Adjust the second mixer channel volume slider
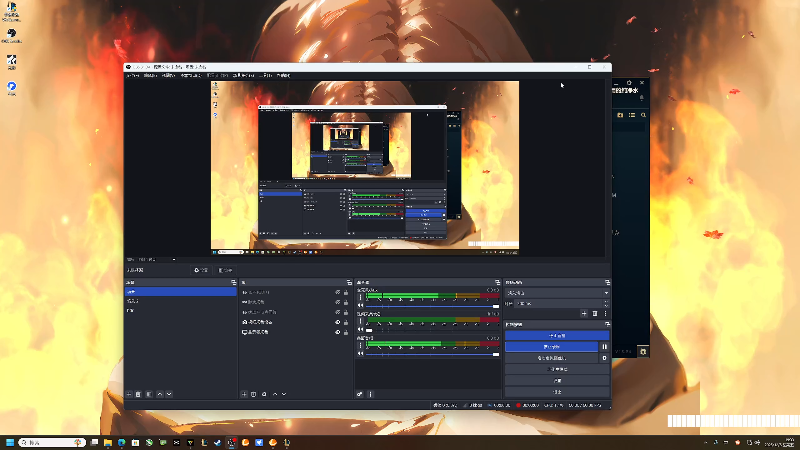 (x=433, y=330)
